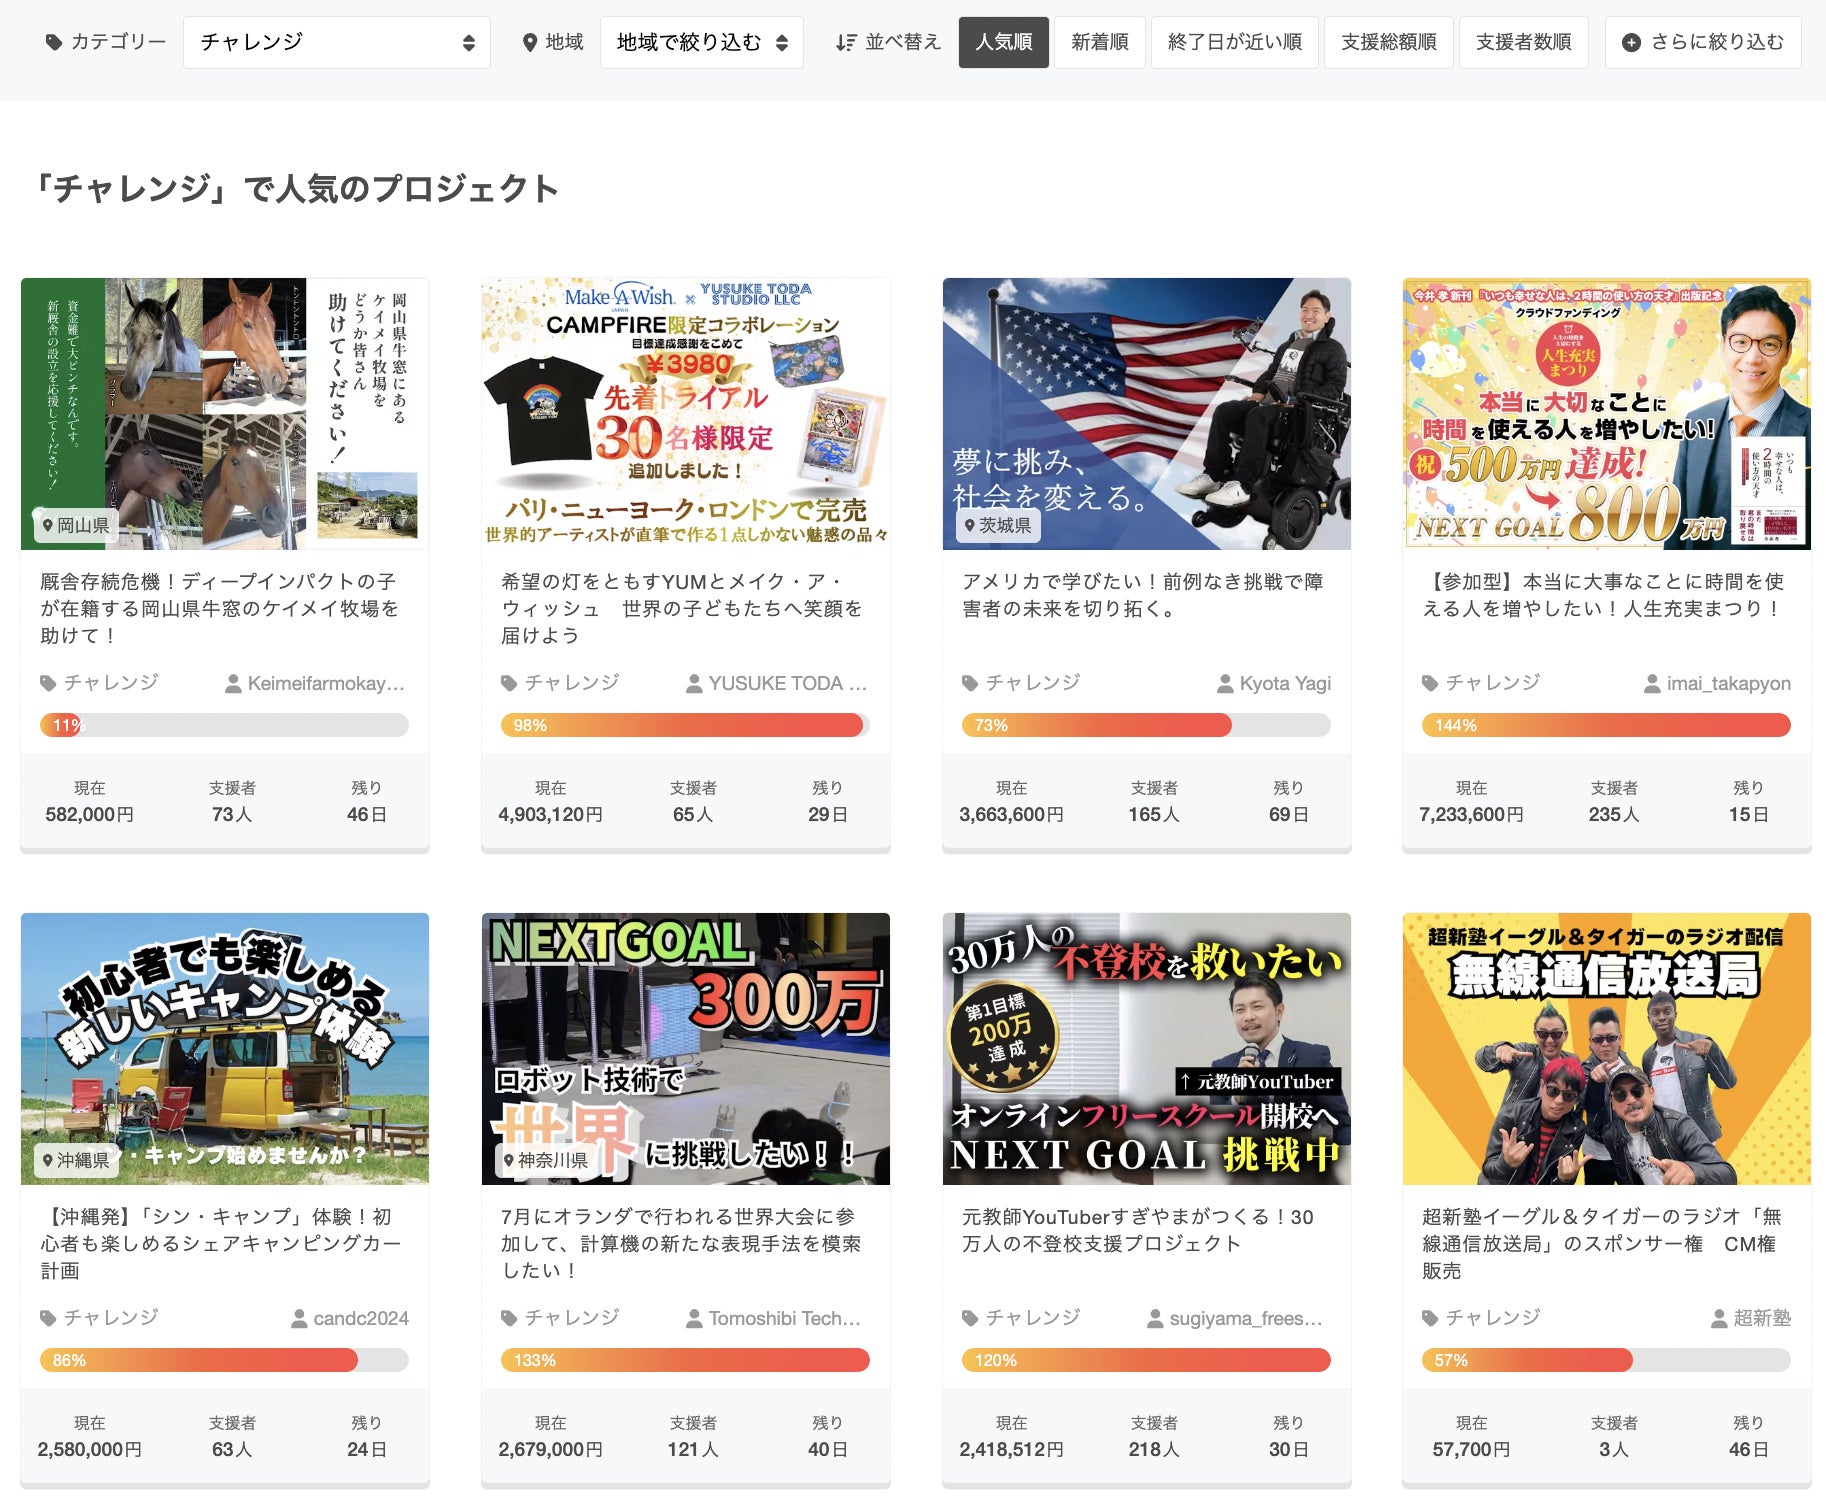Screen dimensions: 1826x1500
Task: Open the 無線通信放送局 project thumbnail
Action: pyautogui.click(x=1606, y=1048)
